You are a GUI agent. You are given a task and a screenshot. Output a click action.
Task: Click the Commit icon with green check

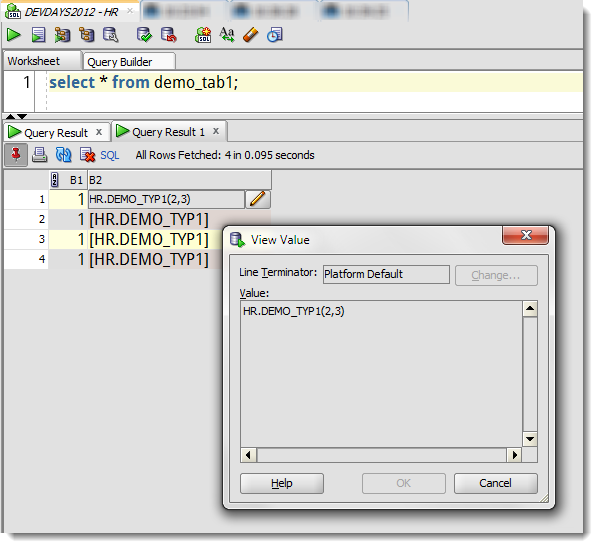pyautogui.click(x=145, y=35)
